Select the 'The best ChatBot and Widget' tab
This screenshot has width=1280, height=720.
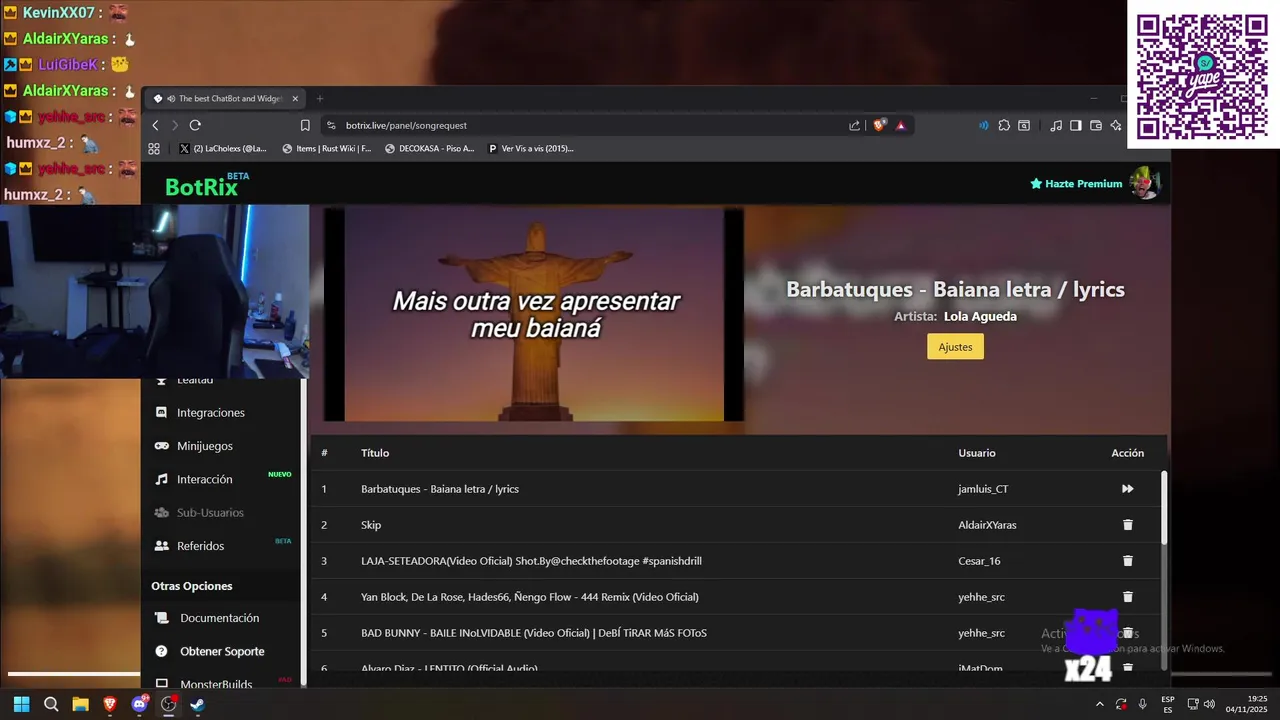click(225, 99)
